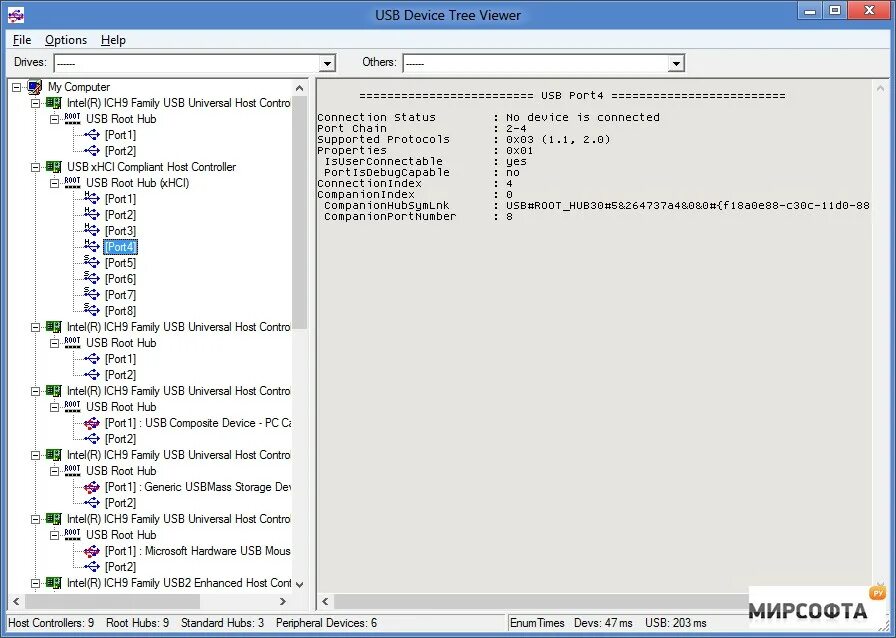Viewport: 896px width, 638px height.
Task: Click the CompanionHubSymLnk value text
Action: [x=688, y=205]
